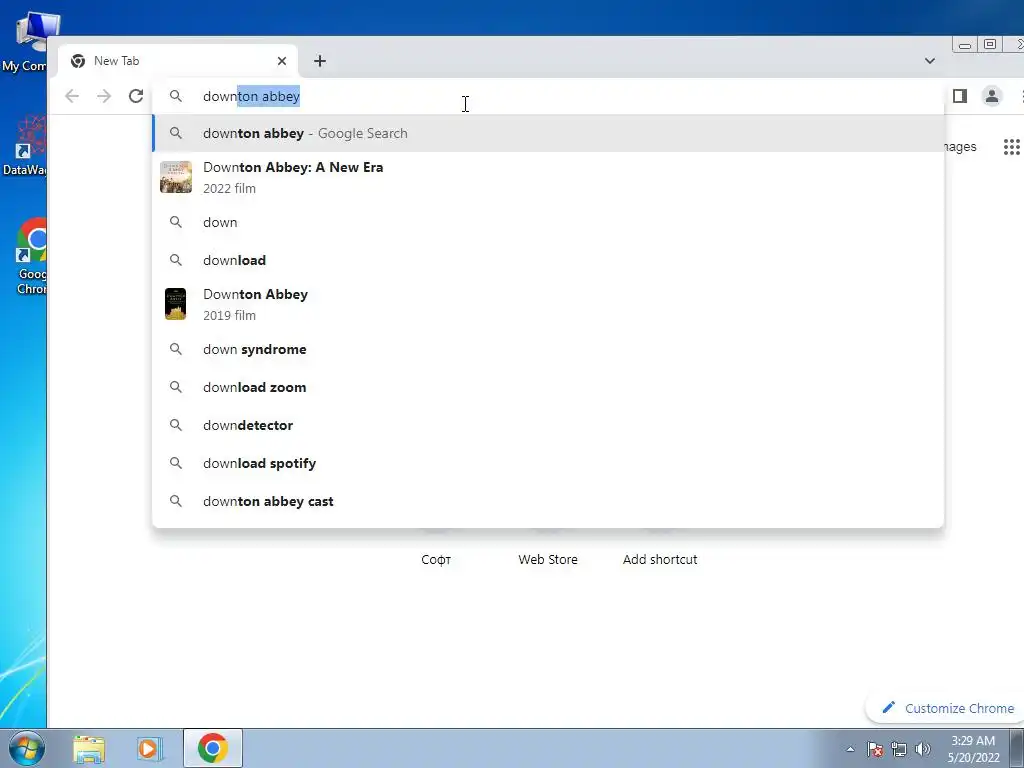Click the volume speaker tray icon
The height and width of the screenshot is (768, 1024).
click(x=923, y=749)
